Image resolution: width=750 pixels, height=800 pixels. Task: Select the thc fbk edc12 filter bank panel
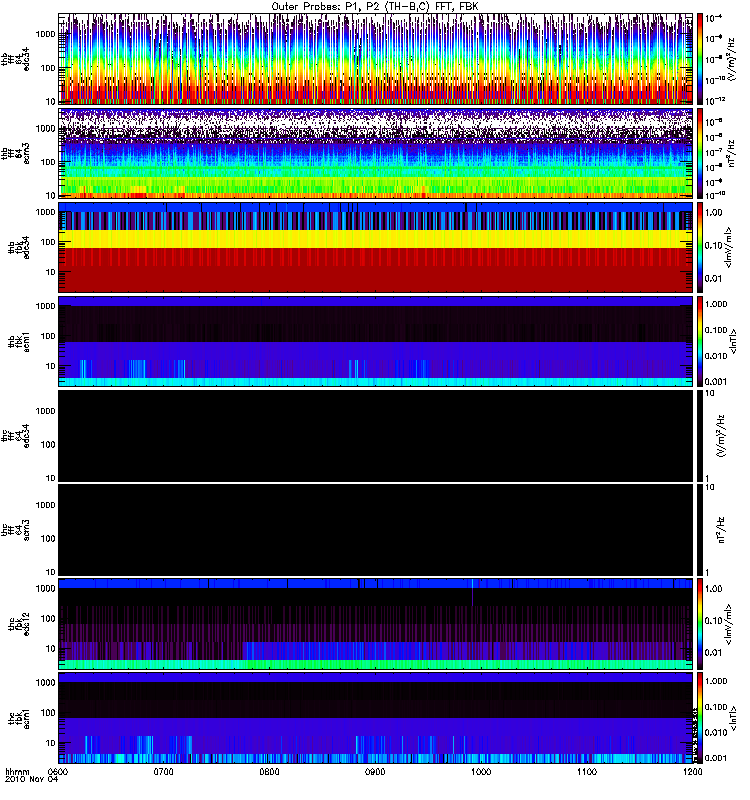tap(376, 623)
